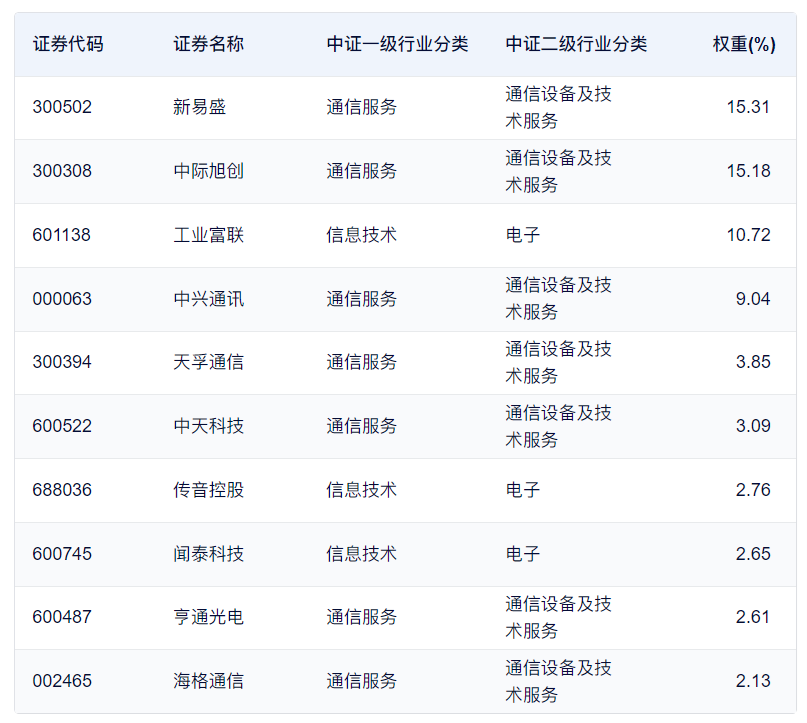
Task: Click the 中证一级行业分类 column header
Action: click(397, 44)
